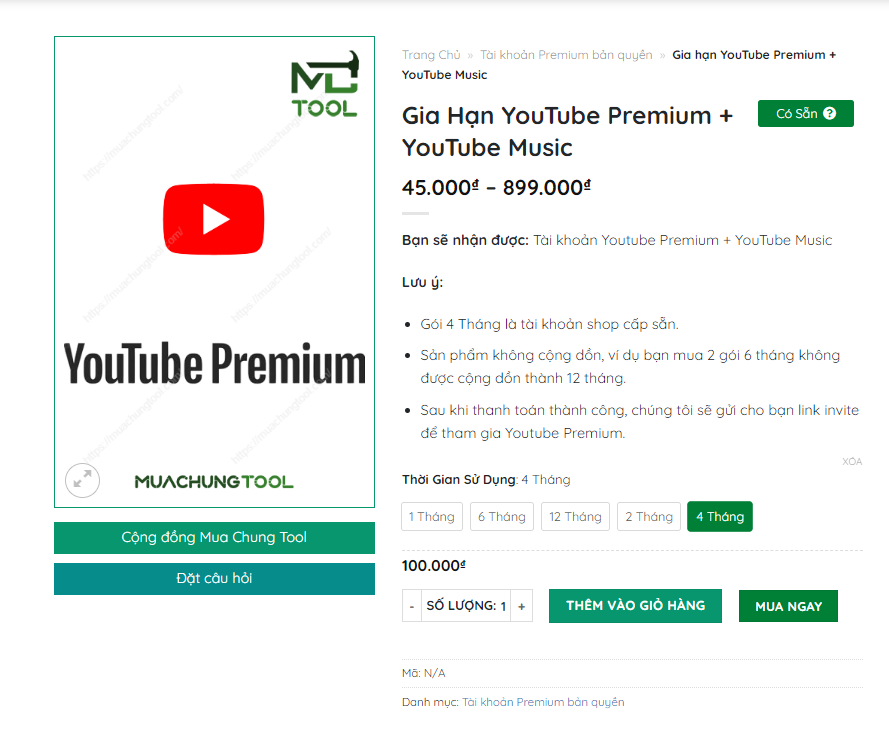Select the 1 Tháng duration option
Image resolution: width=889 pixels, height=737 pixels.
point(432,516)
